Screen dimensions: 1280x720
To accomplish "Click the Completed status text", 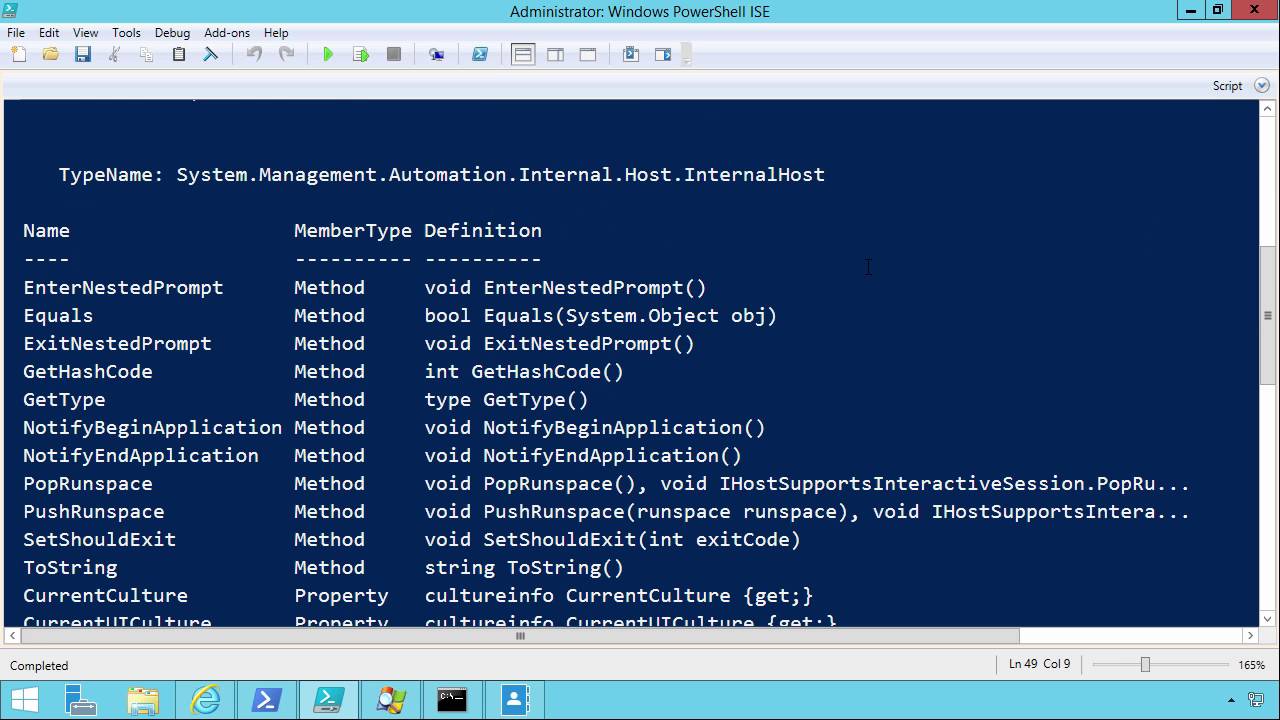I will [39, 666].
